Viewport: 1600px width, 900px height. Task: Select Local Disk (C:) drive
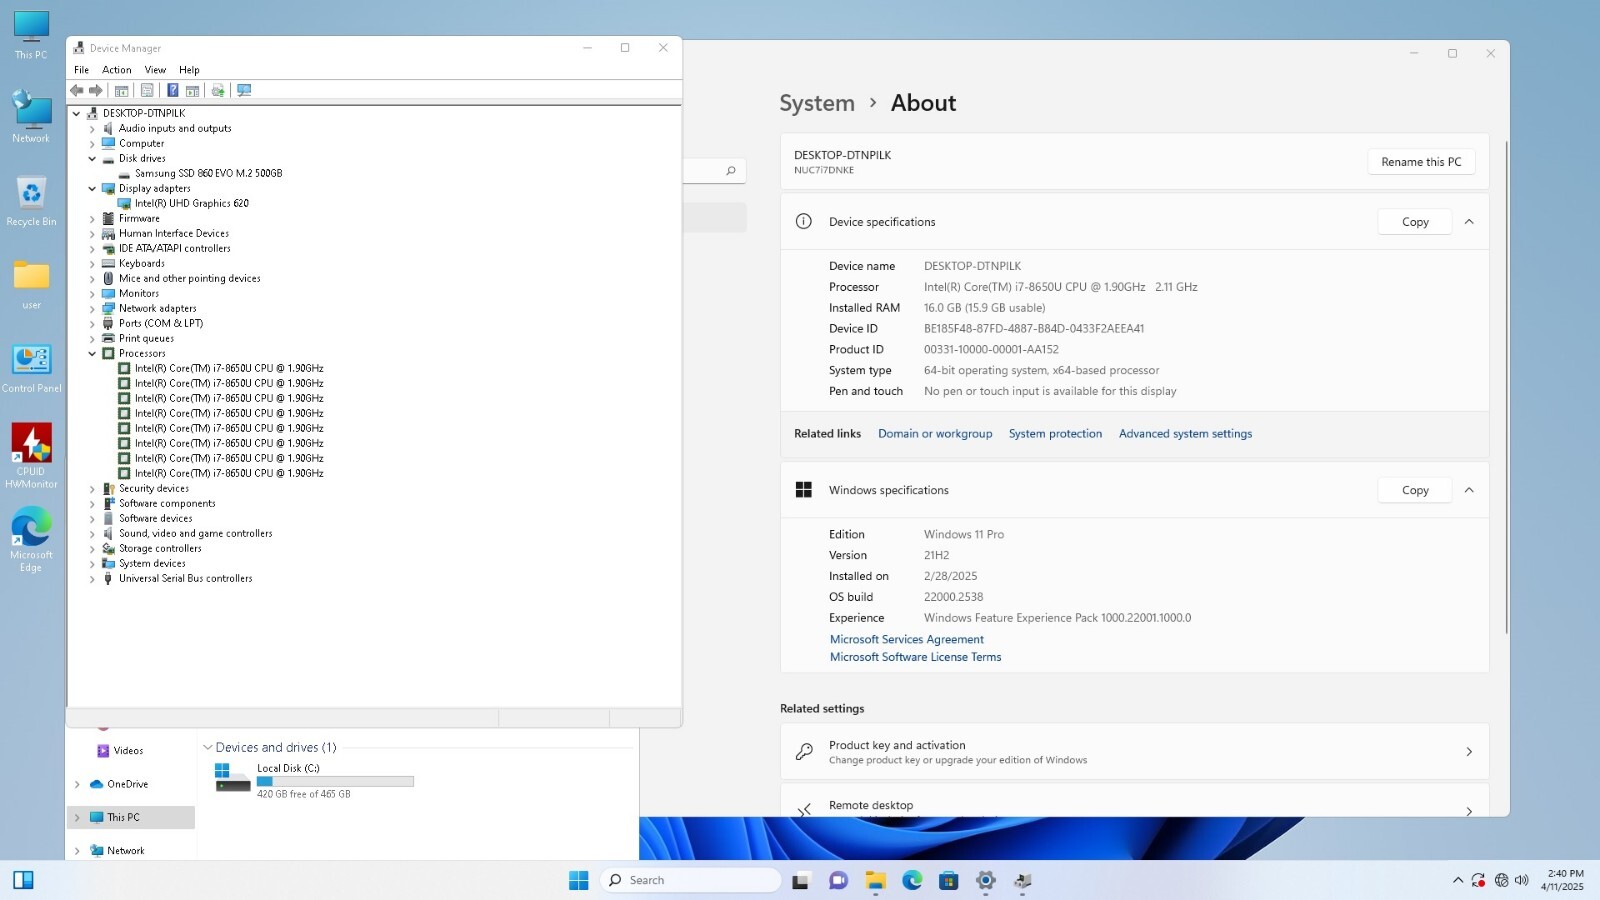pyautogui.click(x=314, y=780)
